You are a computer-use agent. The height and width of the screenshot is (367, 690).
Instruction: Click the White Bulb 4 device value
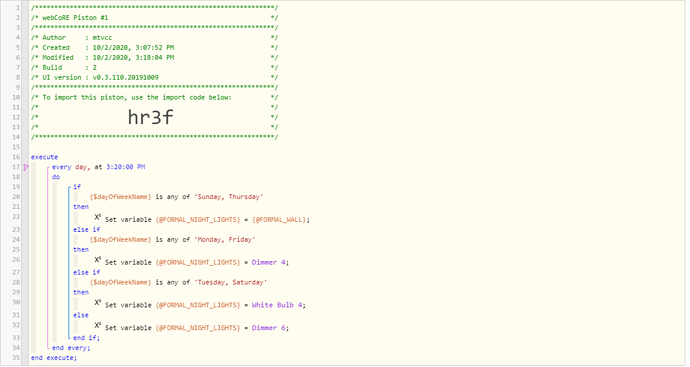pyautogui.click(x=277, y=305)
